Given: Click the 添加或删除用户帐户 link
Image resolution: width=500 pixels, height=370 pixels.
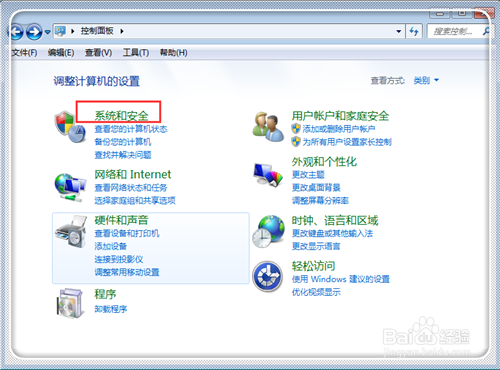Looking at the screenshot, I should (339, 129).
